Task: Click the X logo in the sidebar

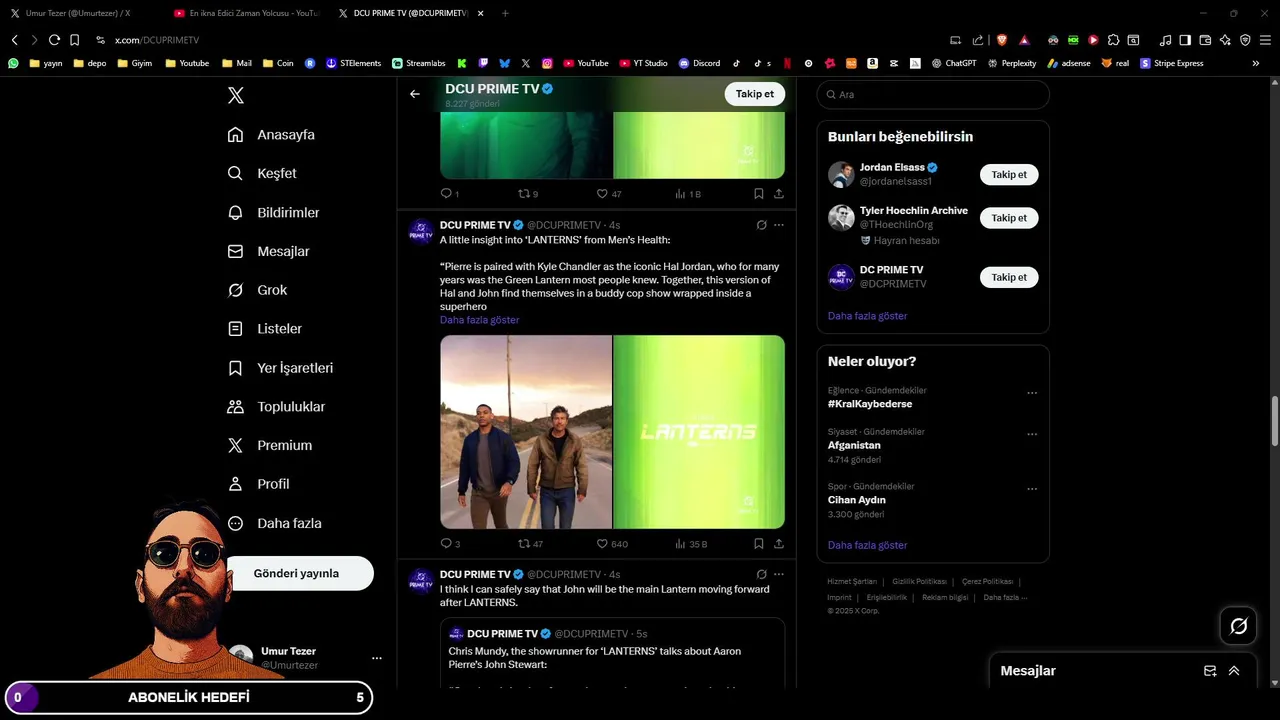Action: tap(236, 96)
